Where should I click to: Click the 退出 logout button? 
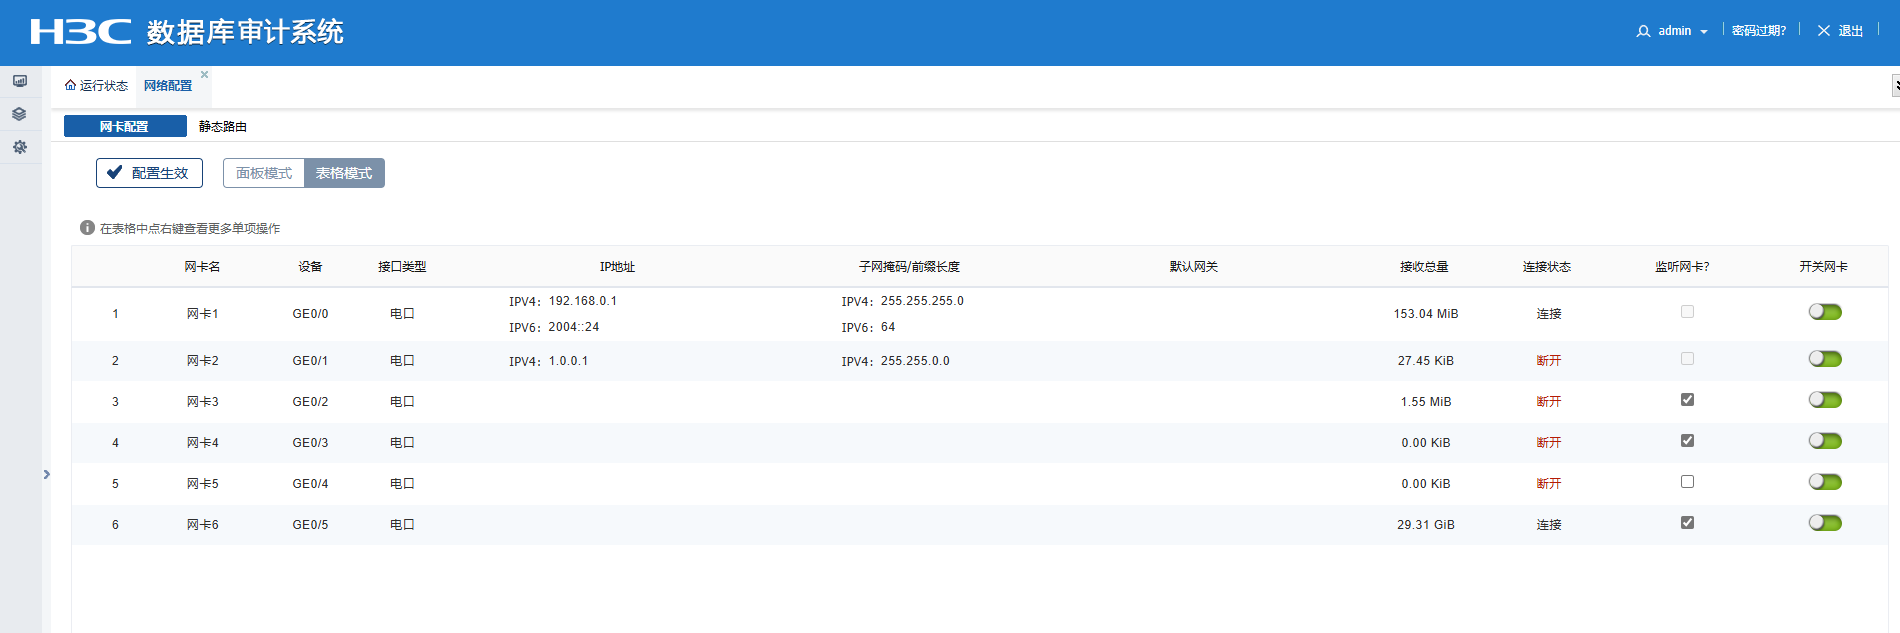1840,31
